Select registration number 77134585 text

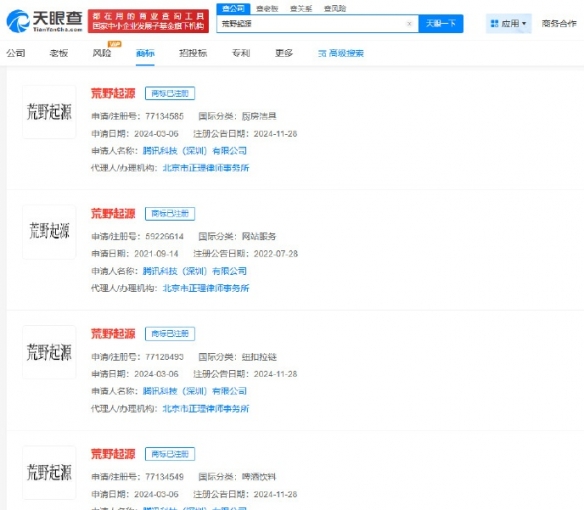(x=164, y=116)
